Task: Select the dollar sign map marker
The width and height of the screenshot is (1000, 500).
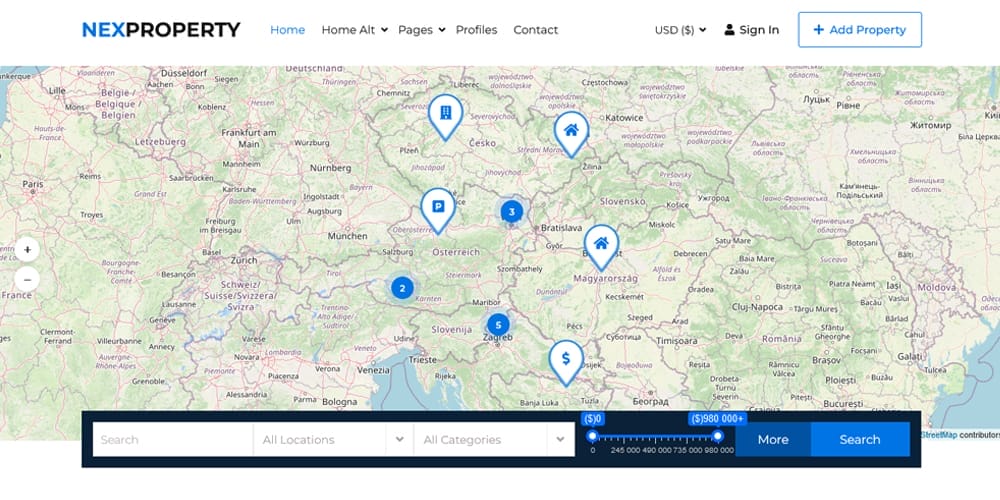Action: point(566,359)
